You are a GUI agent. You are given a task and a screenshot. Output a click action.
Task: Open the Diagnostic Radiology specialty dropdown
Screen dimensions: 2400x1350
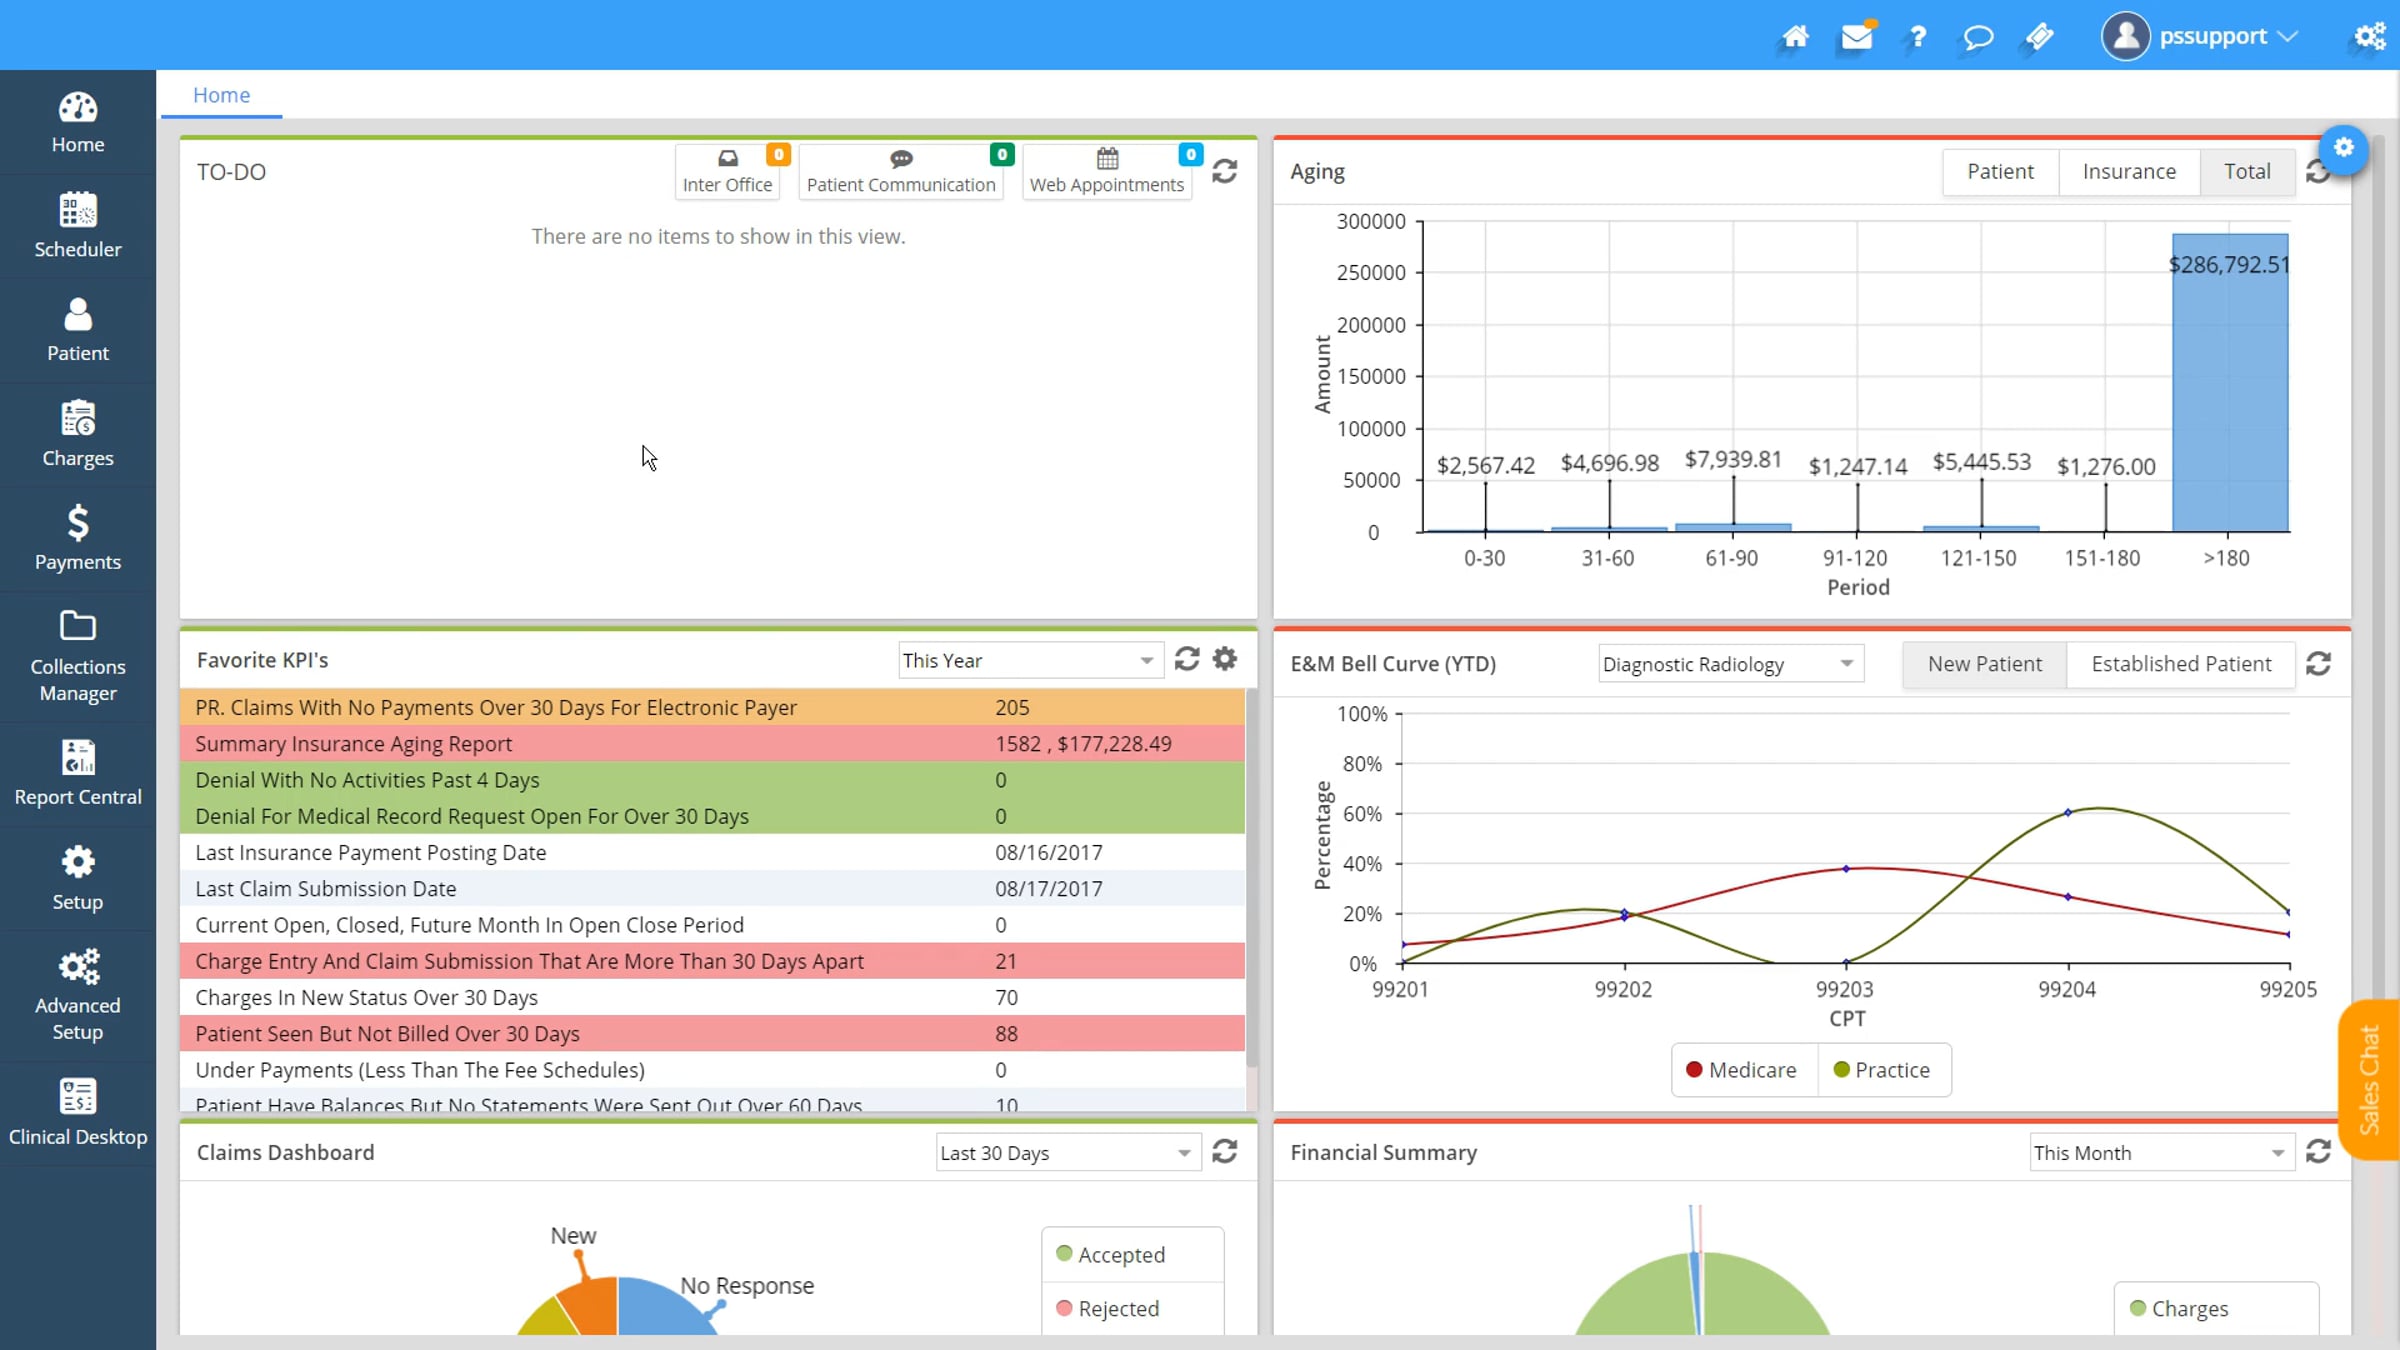[x=1730, y=664]
